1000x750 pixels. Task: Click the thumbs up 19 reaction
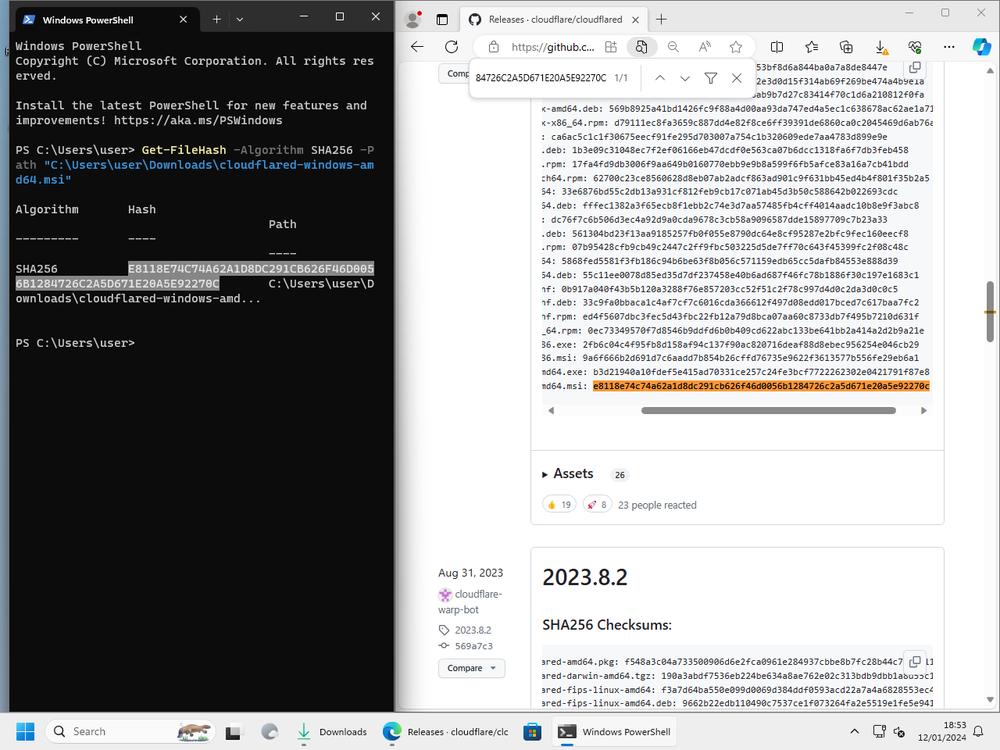point(559,504)
